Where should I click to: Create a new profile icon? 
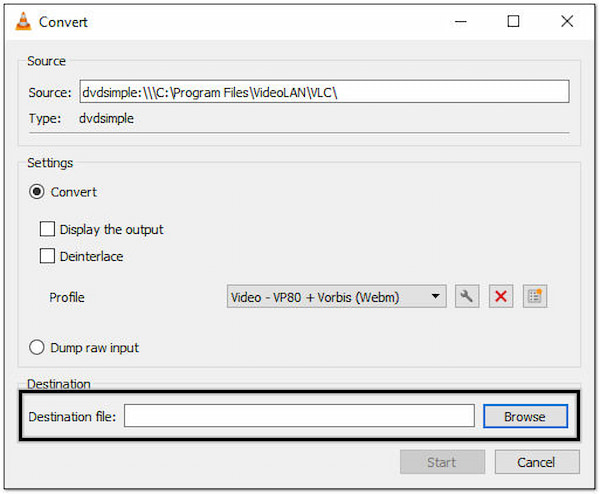coord(535,296)
